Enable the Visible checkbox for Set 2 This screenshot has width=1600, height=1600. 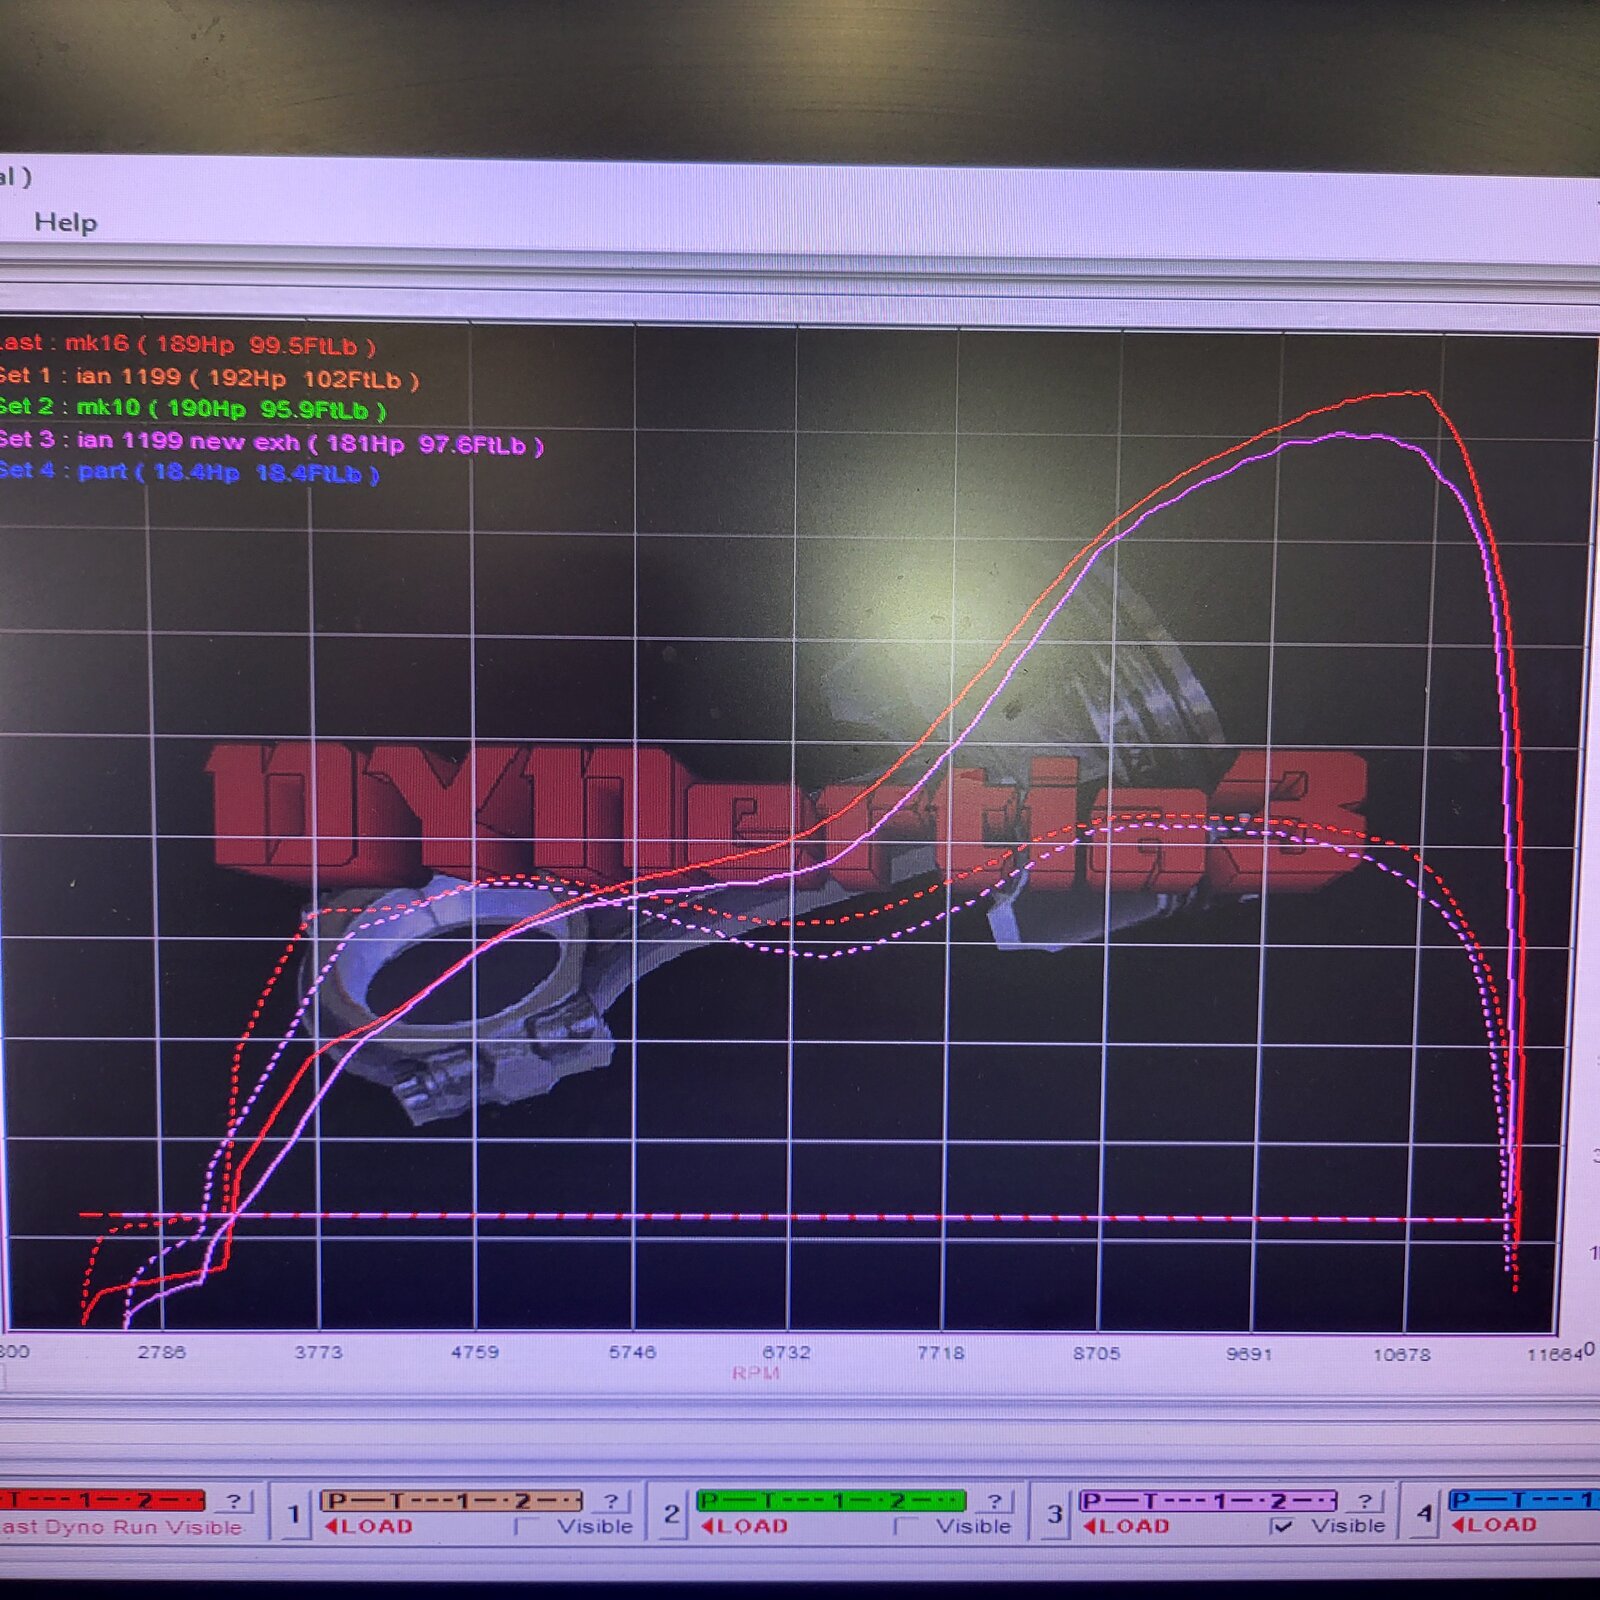coord(904,1526)
